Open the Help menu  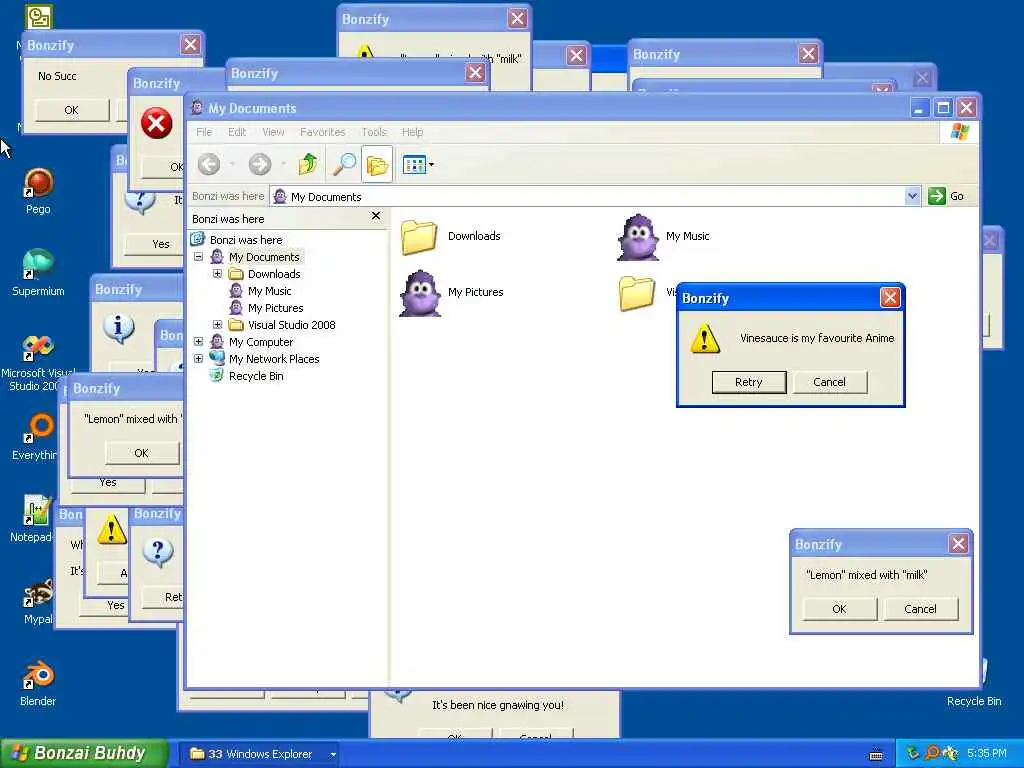point(412,132)
